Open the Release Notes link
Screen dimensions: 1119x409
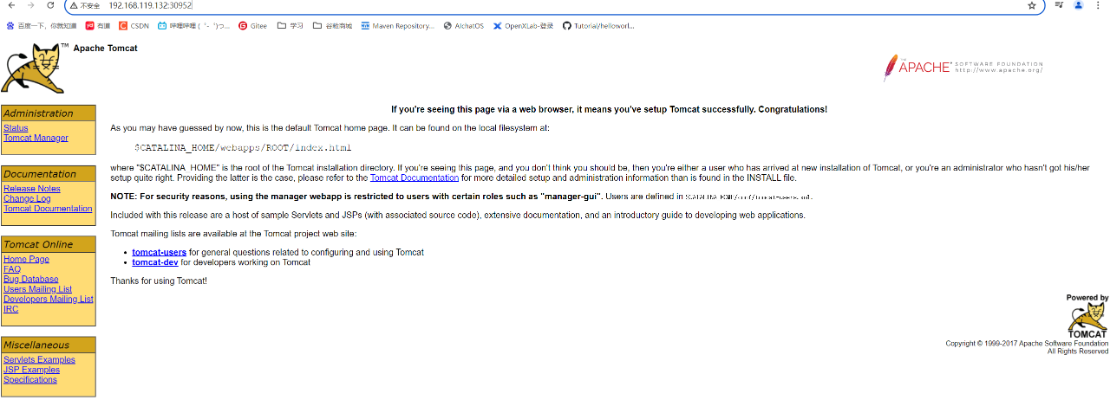point(32,188)
